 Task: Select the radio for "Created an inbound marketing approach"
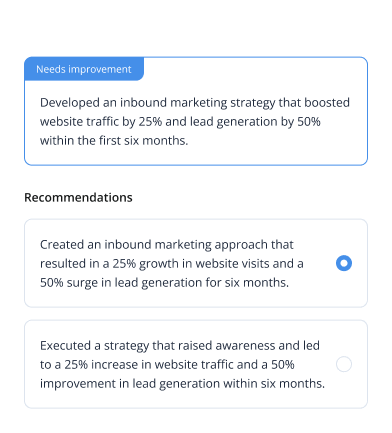[x=344, y=263]
